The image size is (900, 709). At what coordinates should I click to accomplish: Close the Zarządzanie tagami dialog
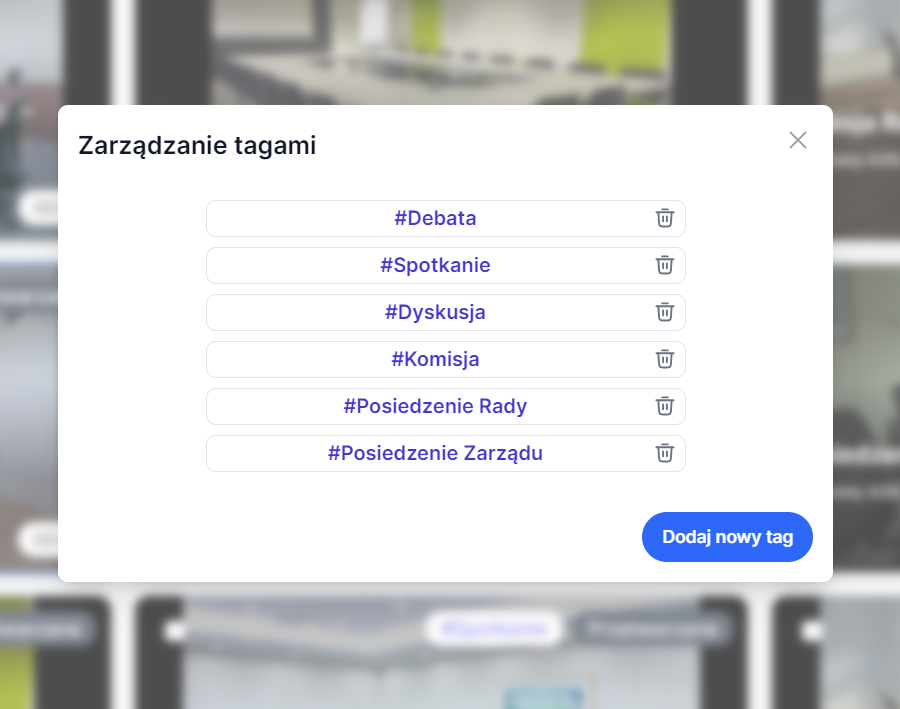click(797, 140)
